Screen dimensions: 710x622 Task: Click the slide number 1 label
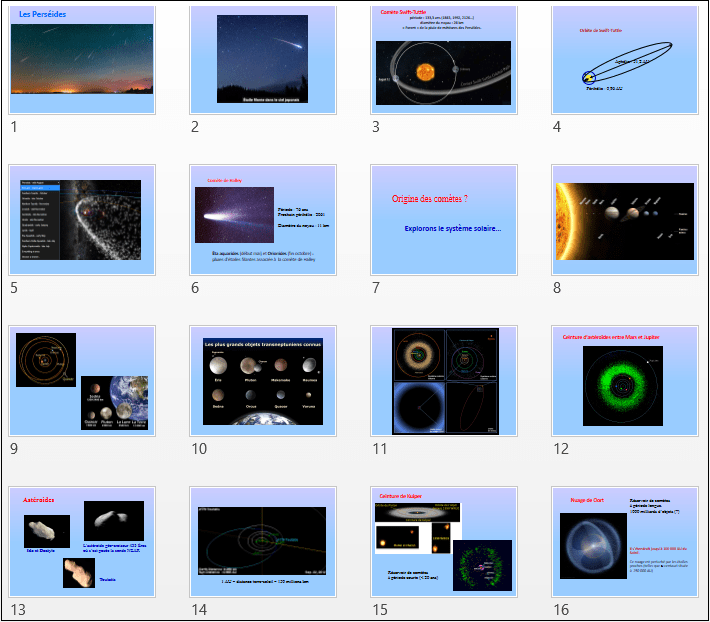click(x=14, y=127)
